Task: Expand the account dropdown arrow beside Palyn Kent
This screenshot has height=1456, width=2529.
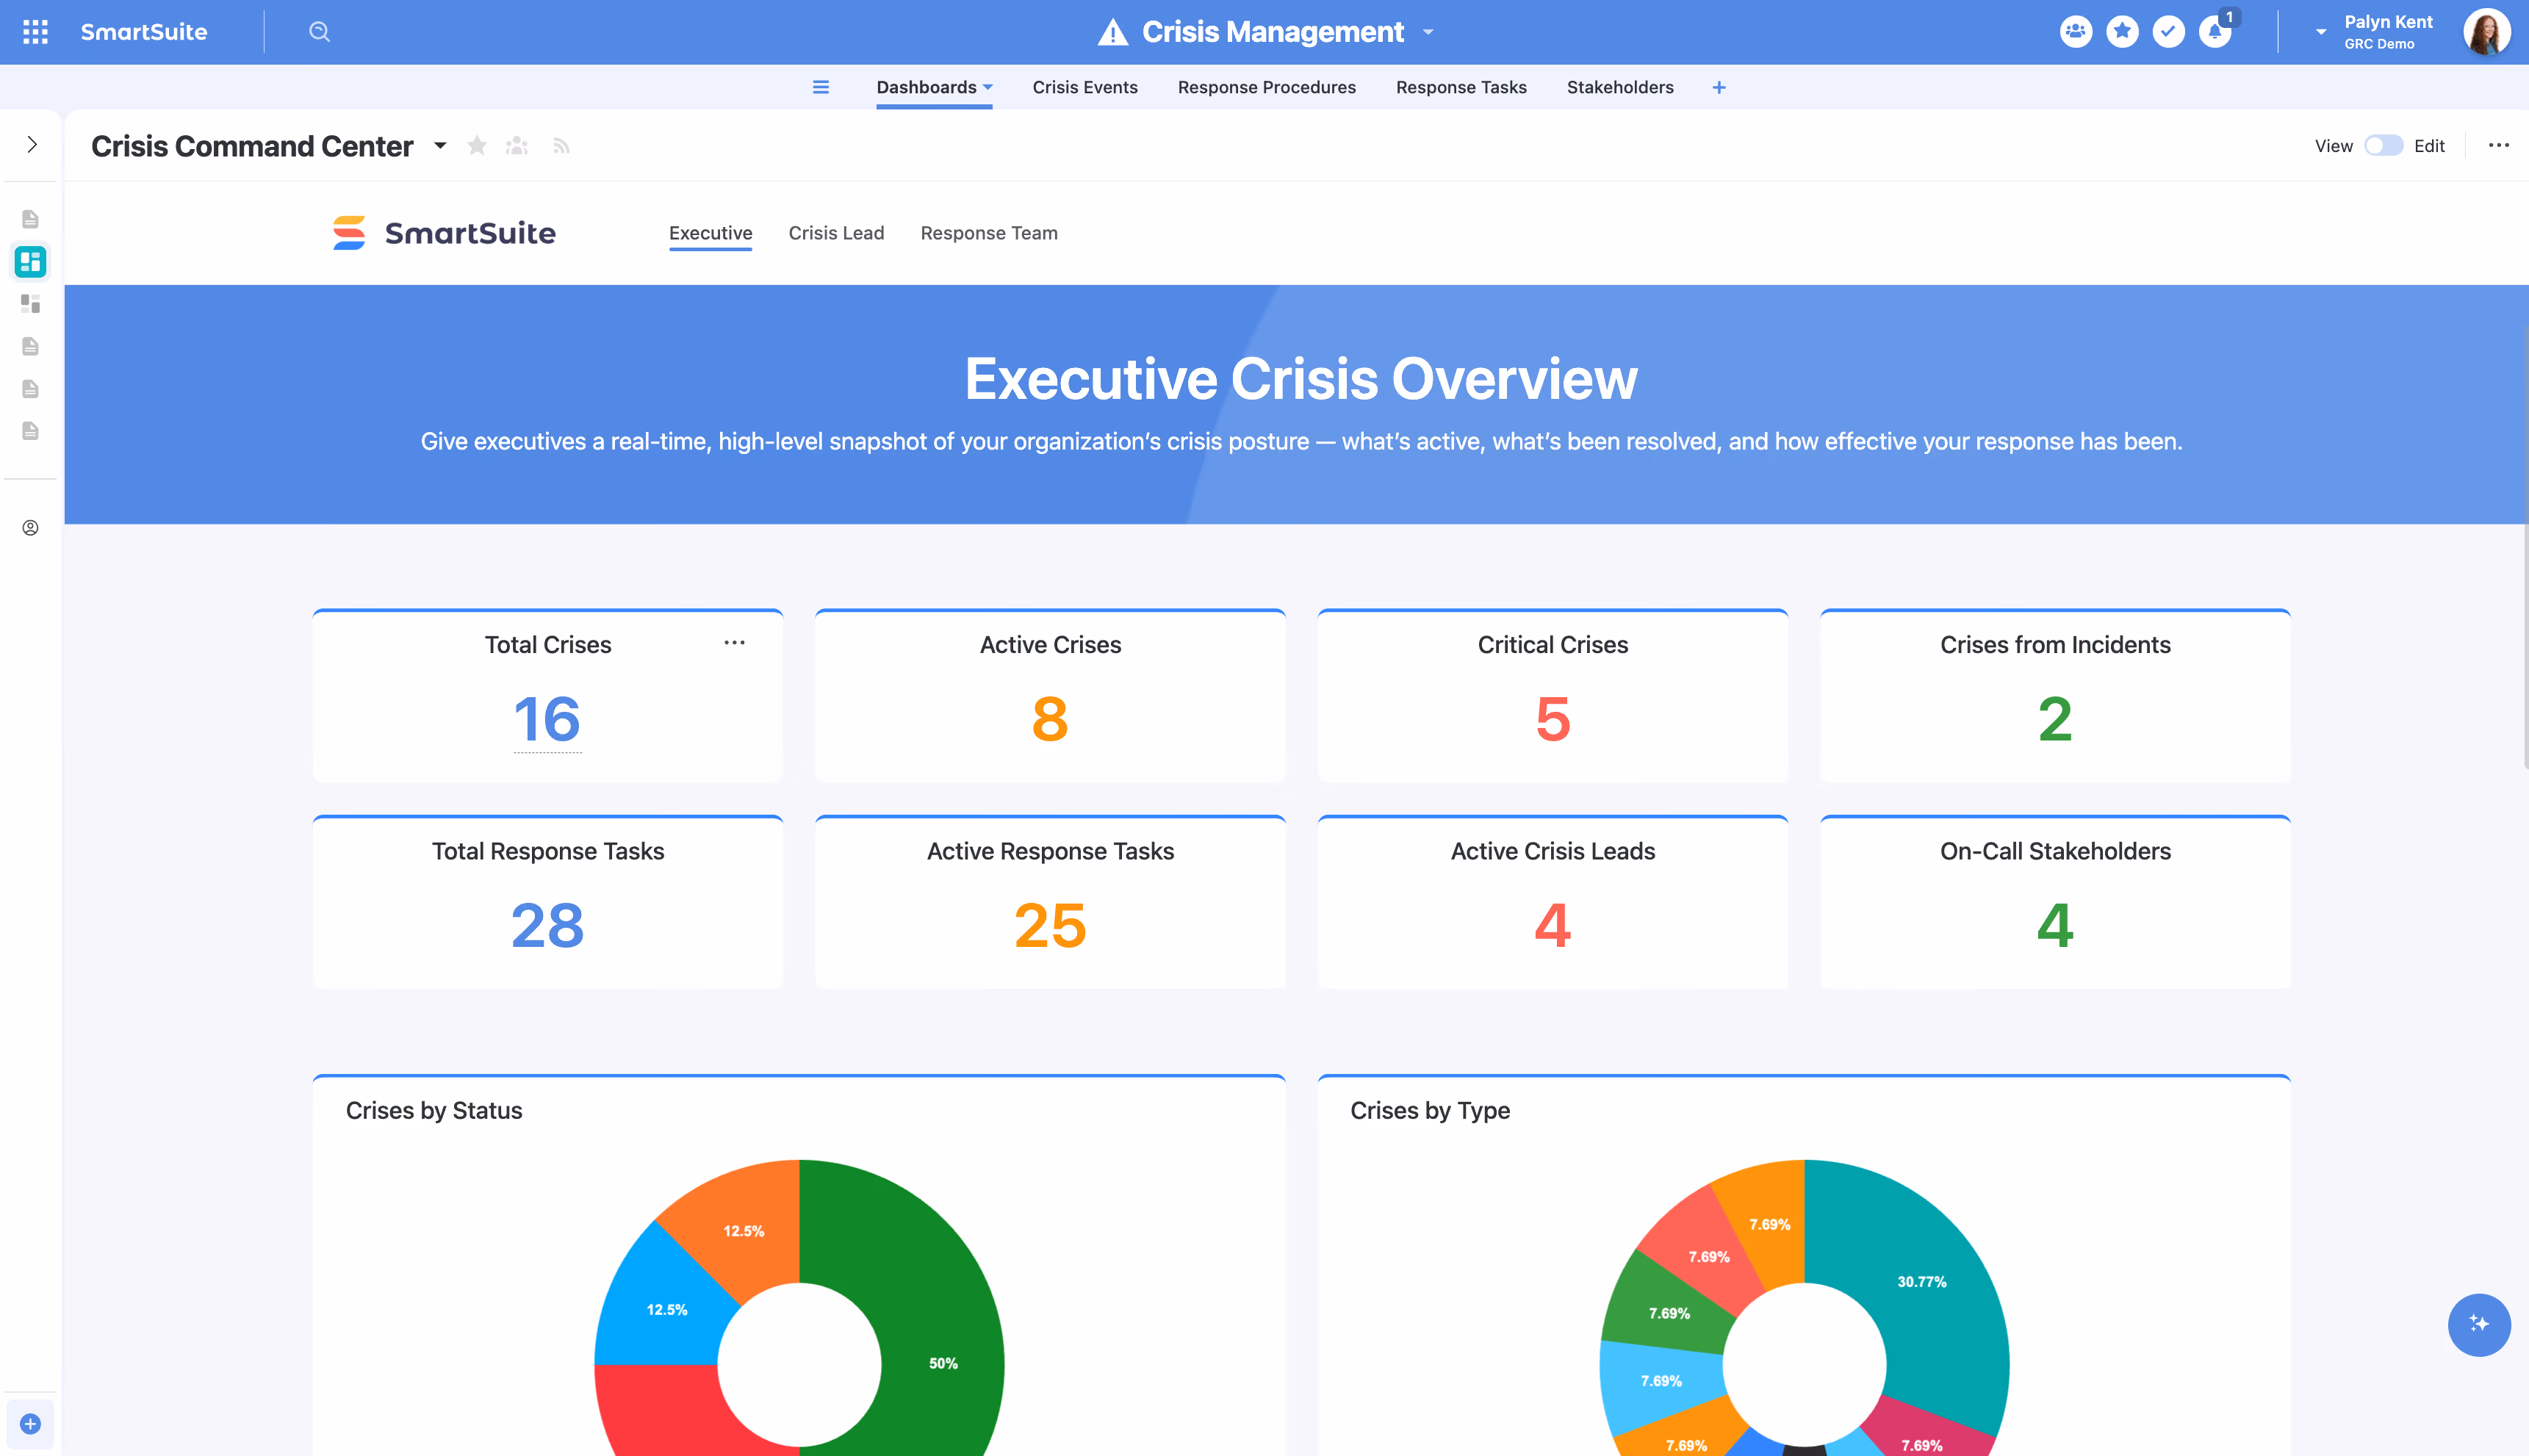Action: coord(2320,32)
